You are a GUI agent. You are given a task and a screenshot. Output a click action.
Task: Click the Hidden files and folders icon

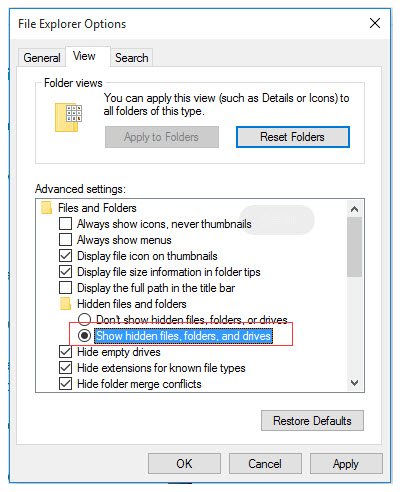[x=65, y=304]
